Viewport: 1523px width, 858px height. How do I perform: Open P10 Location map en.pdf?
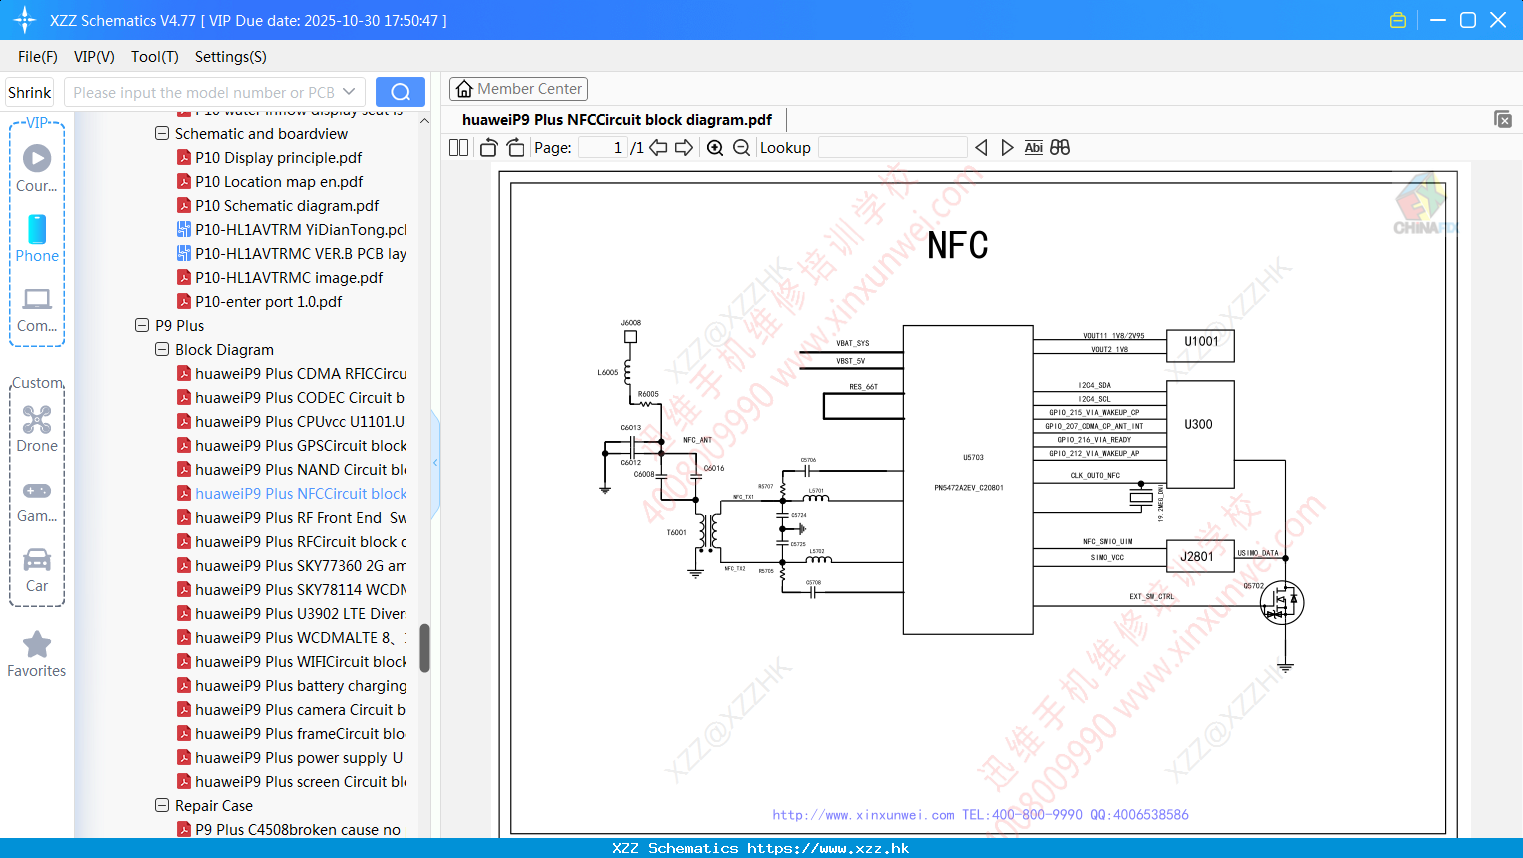(279, 181)
